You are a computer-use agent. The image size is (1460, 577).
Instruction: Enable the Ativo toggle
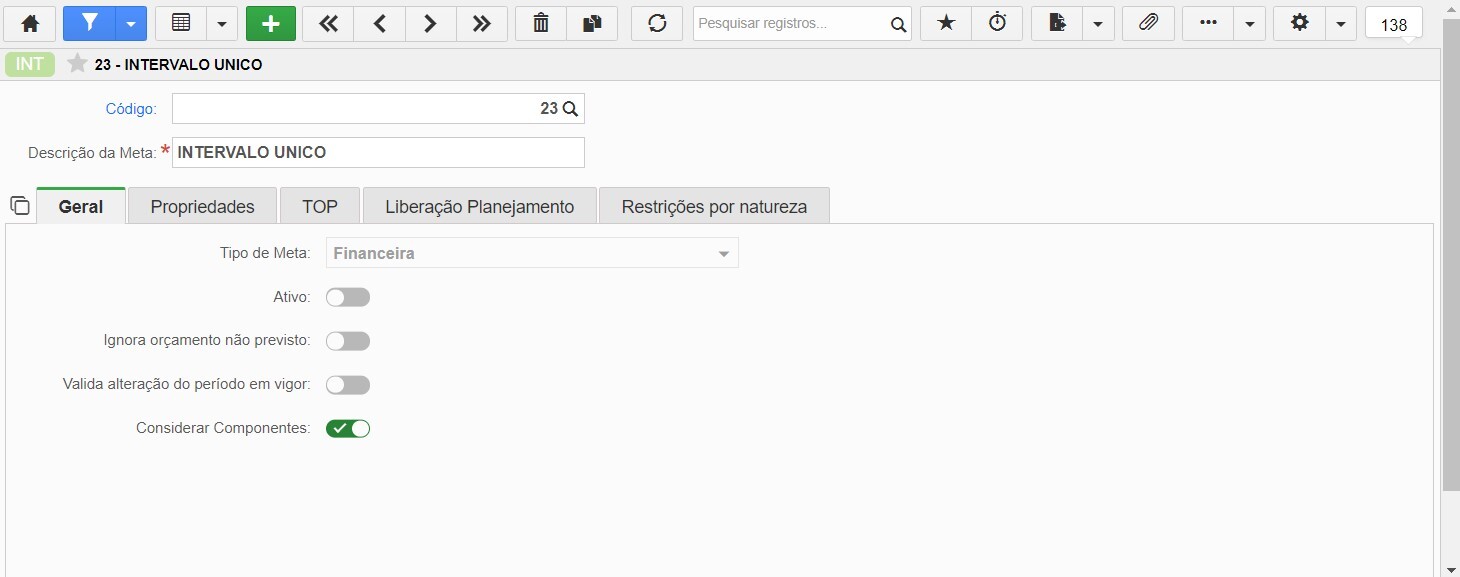[x=348, y=297]
